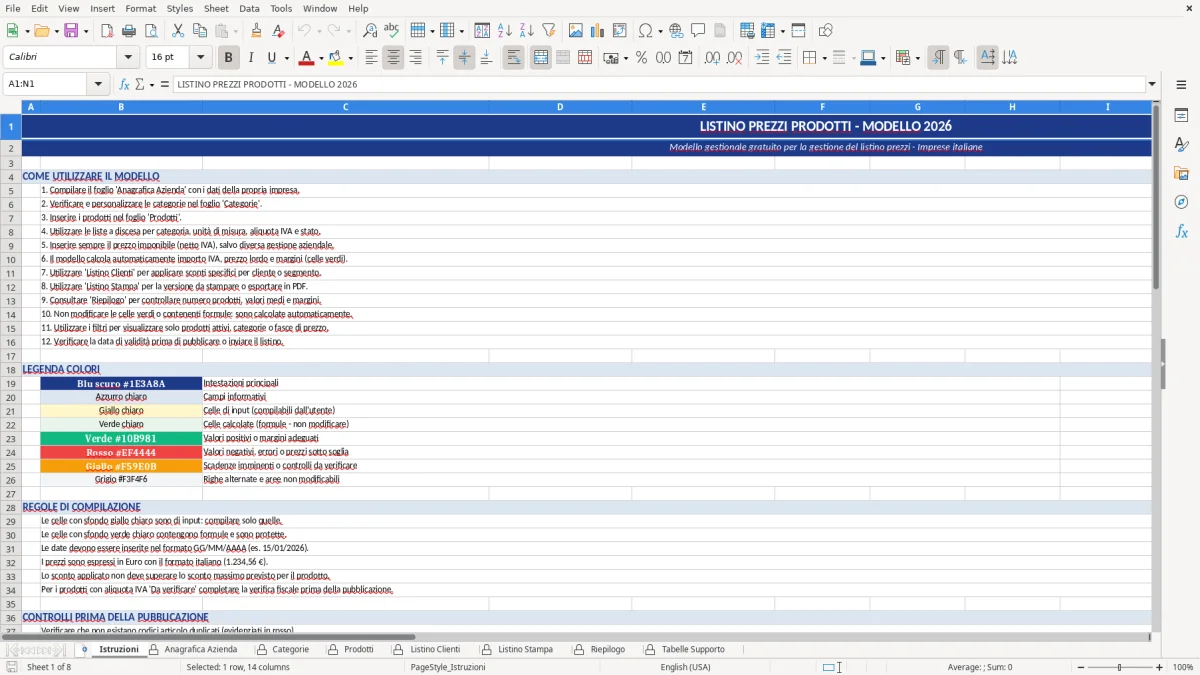Insert an image

575,31
